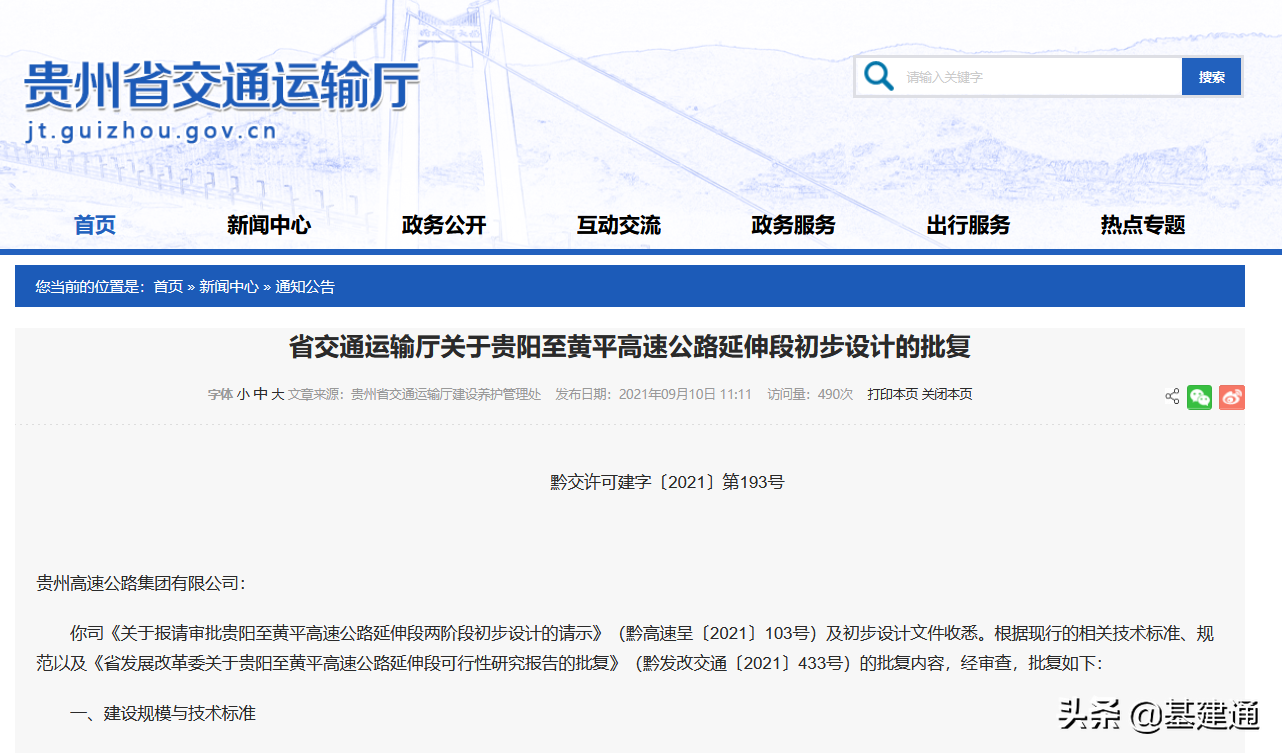The width and height of the screenshot is (1282, 753).
Task: Click the article source 贵州省交通运输厅建设养护管理处
Action: tap(446, 395)
